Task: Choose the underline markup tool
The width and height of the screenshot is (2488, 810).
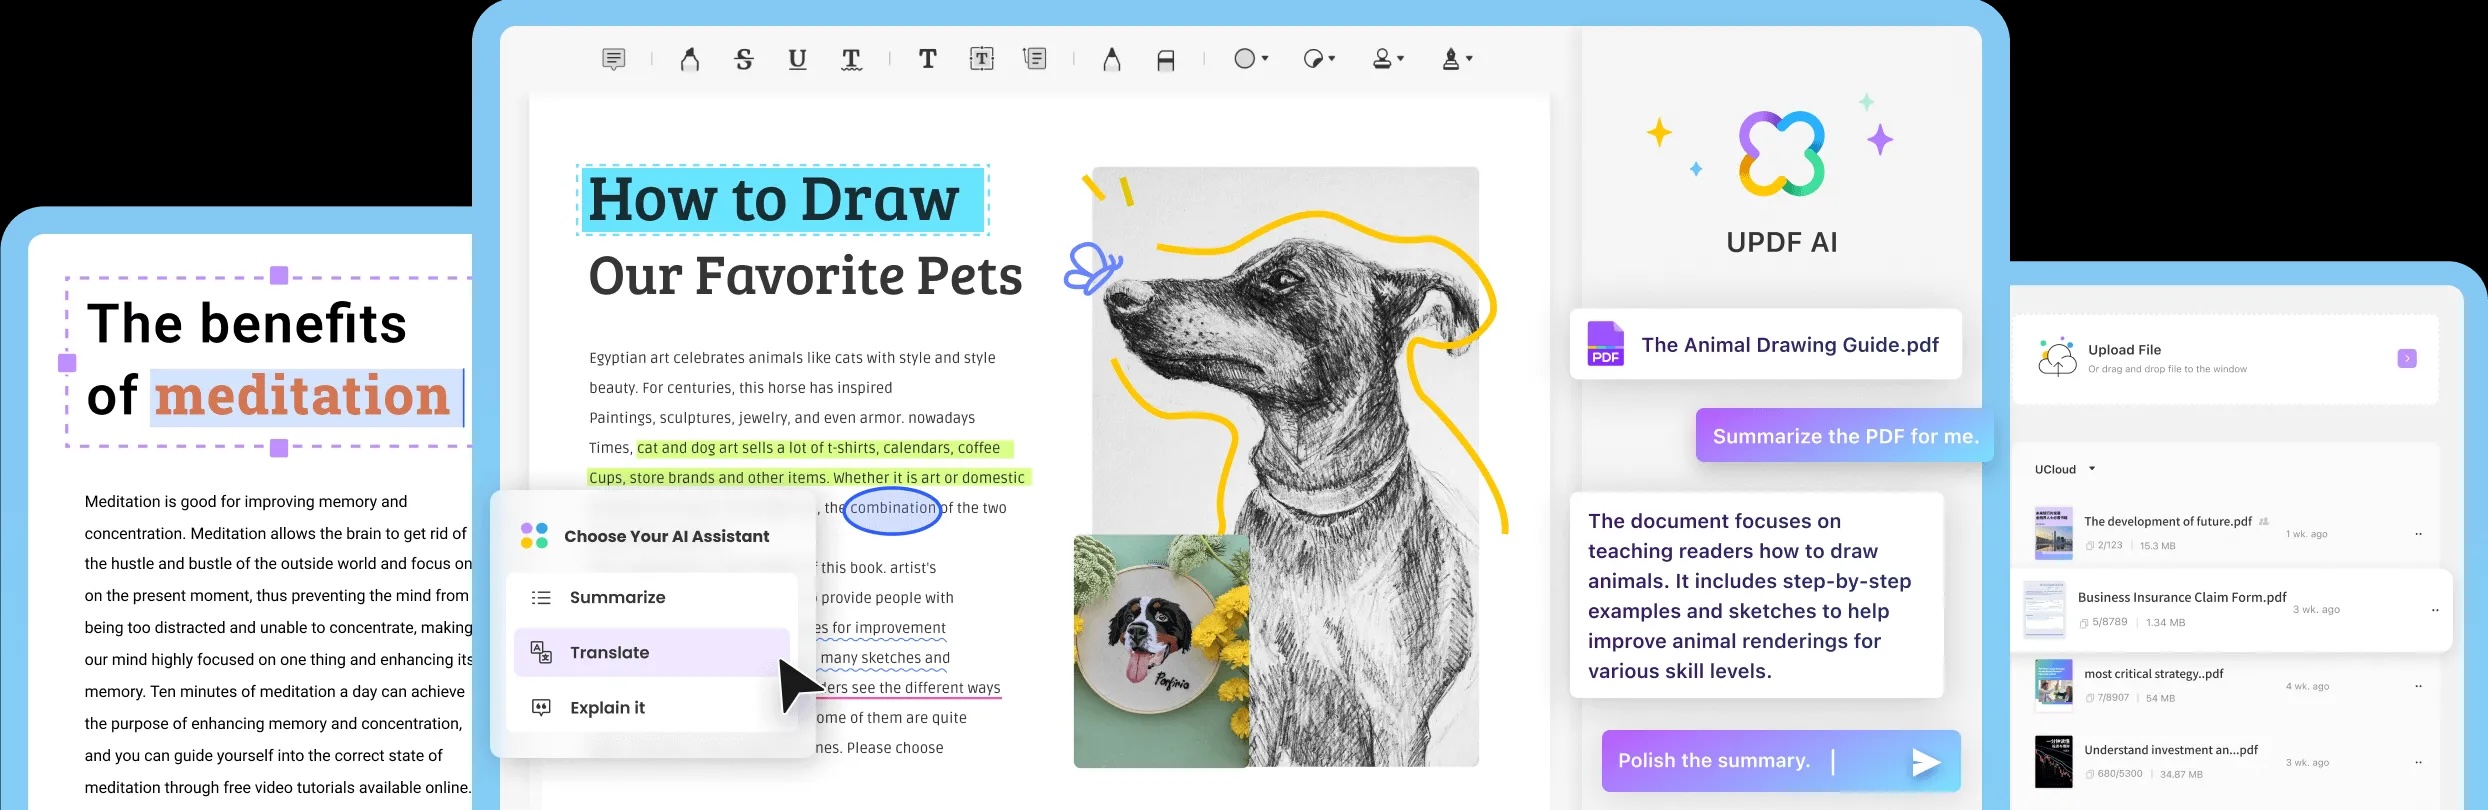Action: (797, 60)
